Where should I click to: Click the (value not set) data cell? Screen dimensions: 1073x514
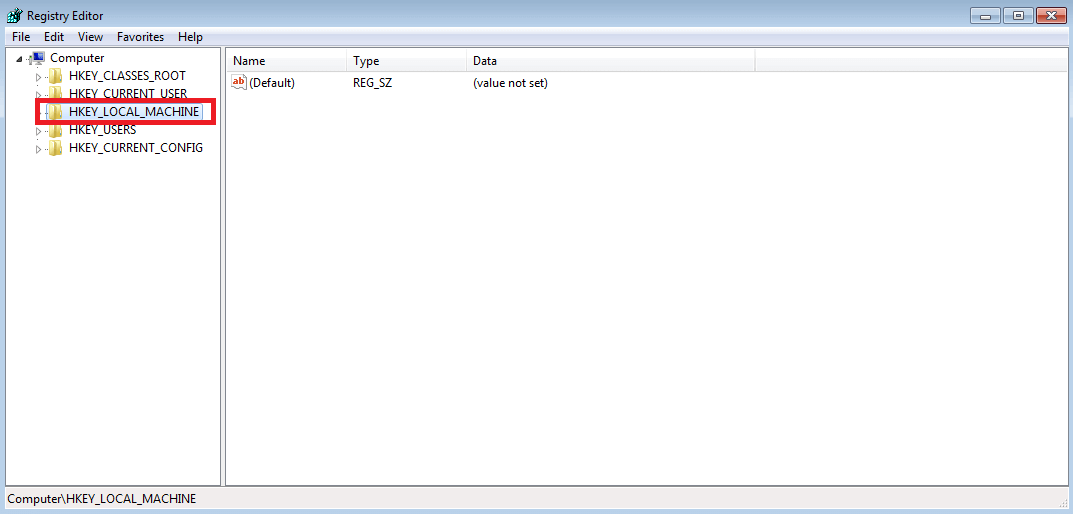pos(510,83)
